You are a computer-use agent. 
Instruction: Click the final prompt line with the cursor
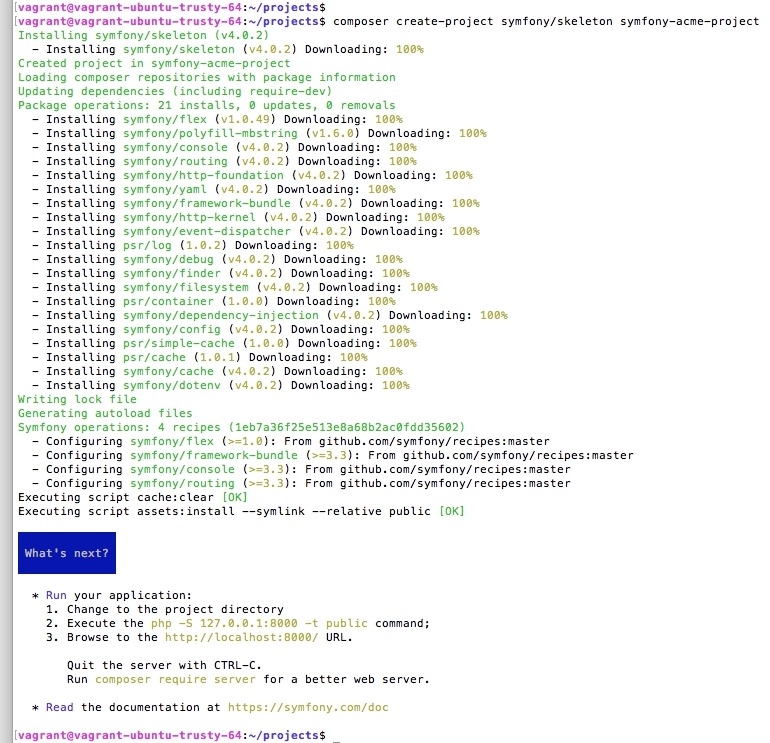177,735
